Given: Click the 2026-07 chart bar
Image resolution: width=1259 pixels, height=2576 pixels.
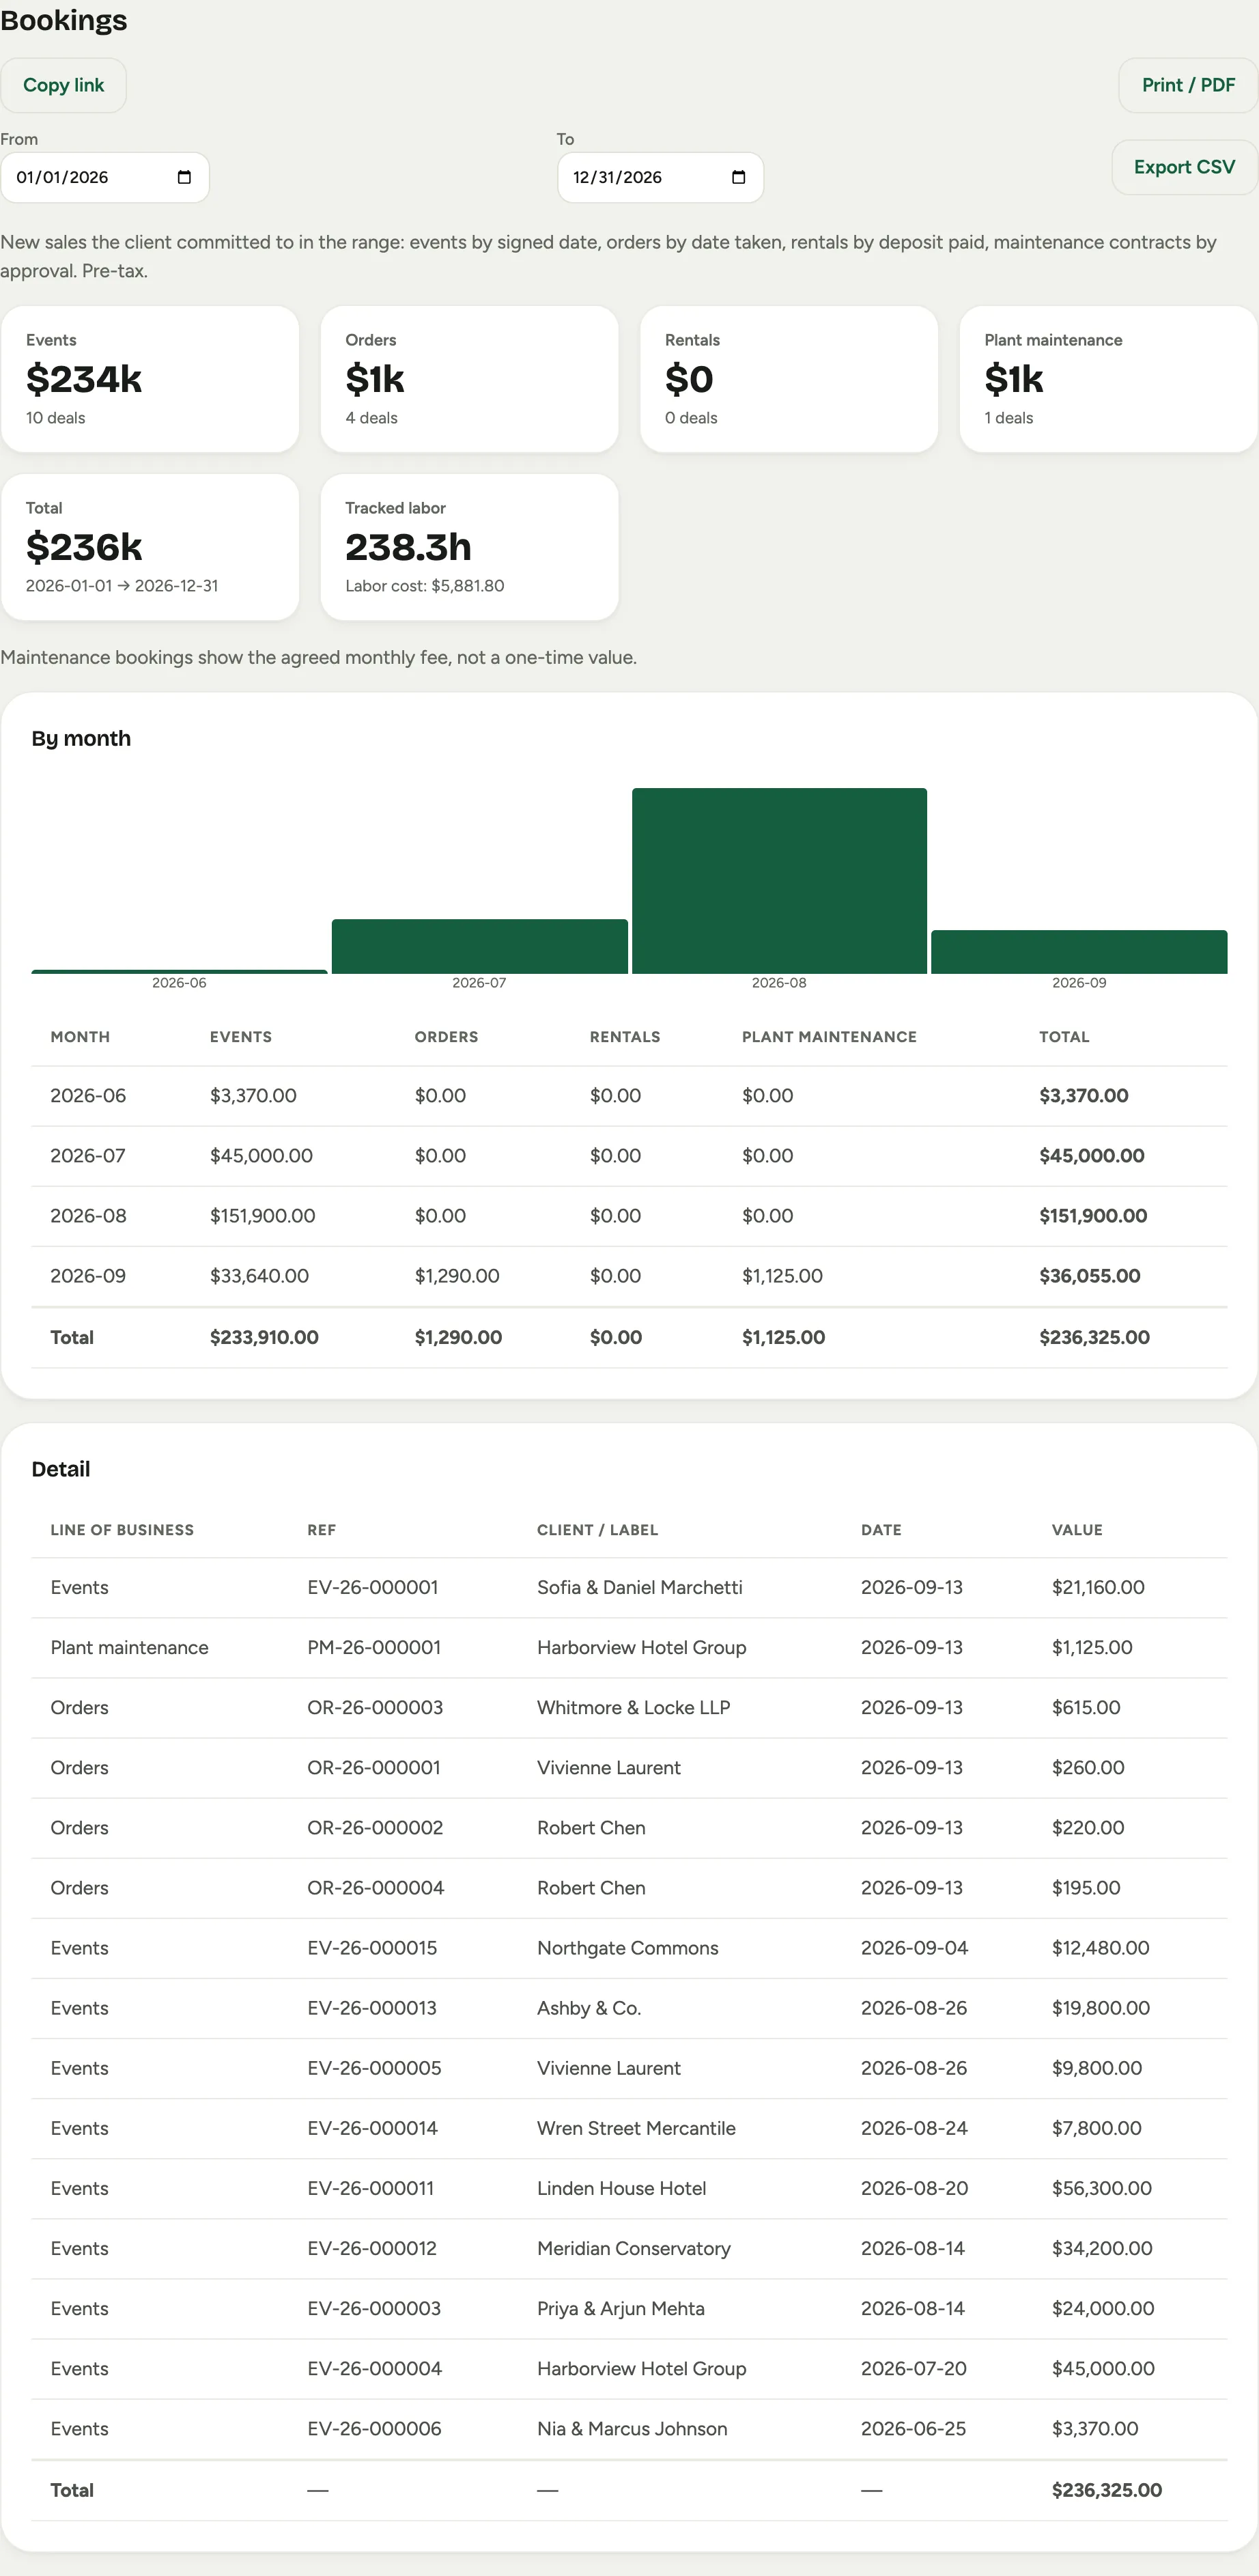Looking at the screenshot, I should click(x=479, y=946).
